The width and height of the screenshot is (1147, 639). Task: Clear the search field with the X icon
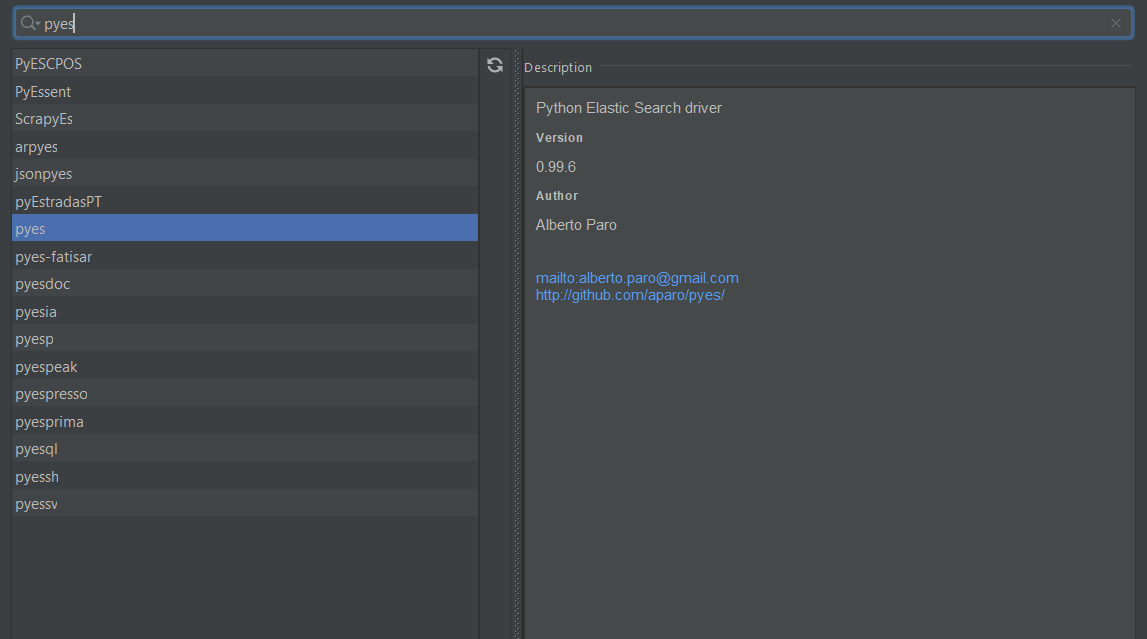click(x=1116, y=23)
